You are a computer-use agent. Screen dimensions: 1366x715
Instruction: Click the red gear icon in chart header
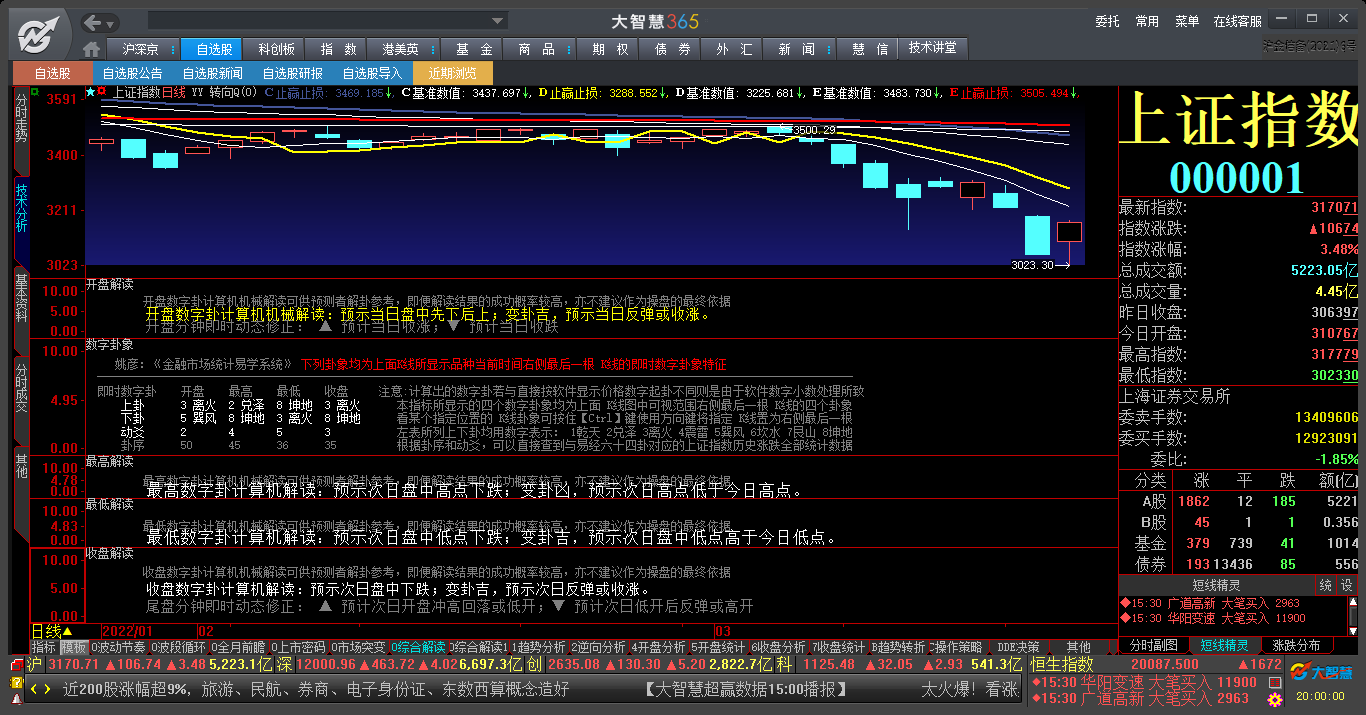click(101, 92)
